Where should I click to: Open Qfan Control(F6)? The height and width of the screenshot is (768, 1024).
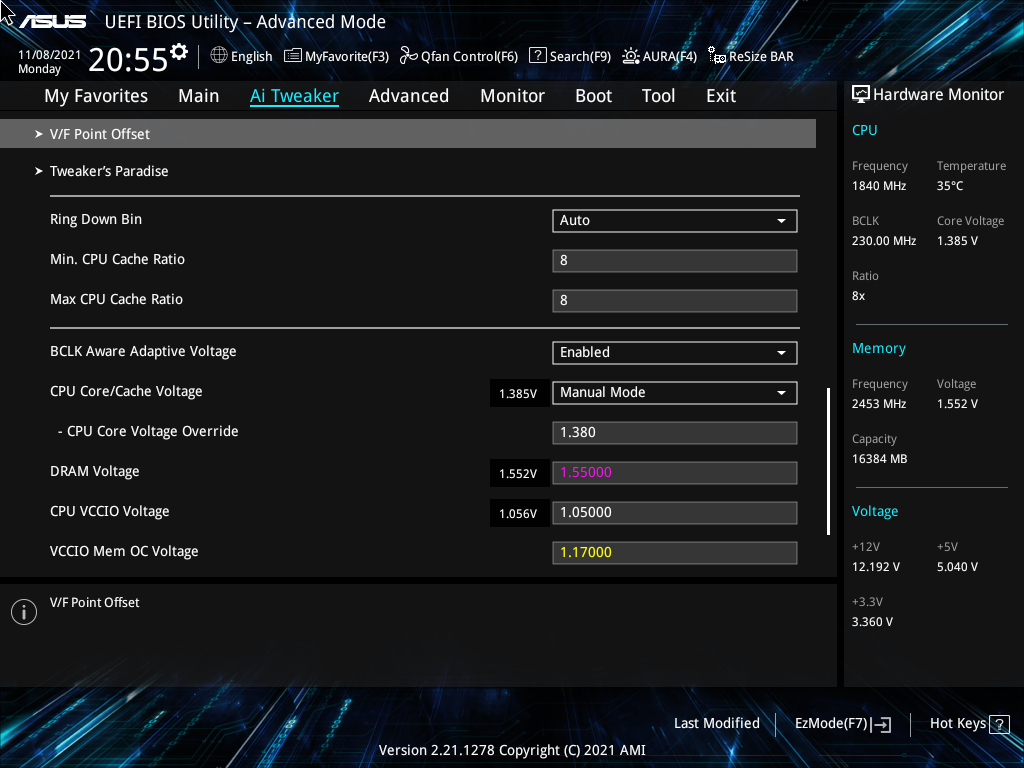[x=458, y=56]
